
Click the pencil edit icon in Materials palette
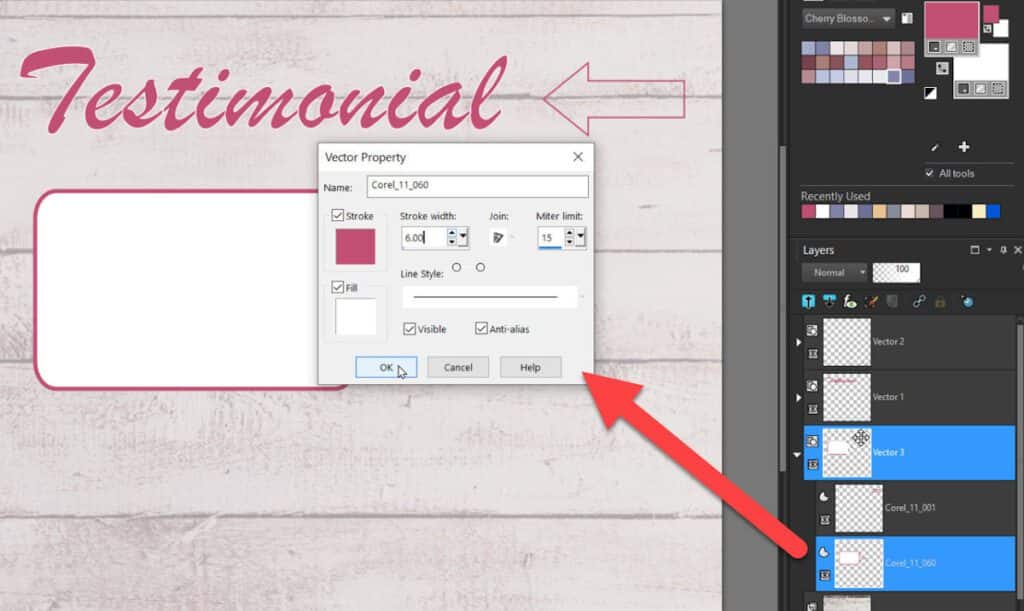tap(934, 148)
